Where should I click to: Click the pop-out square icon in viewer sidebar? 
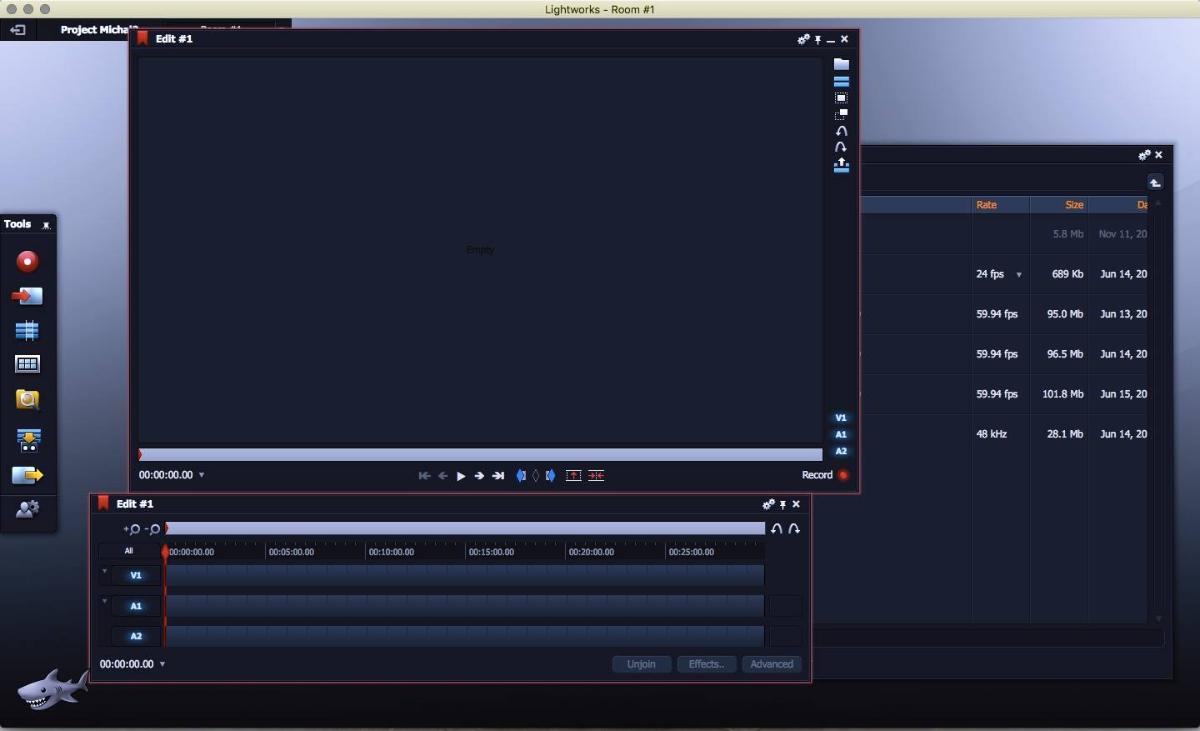841,114
